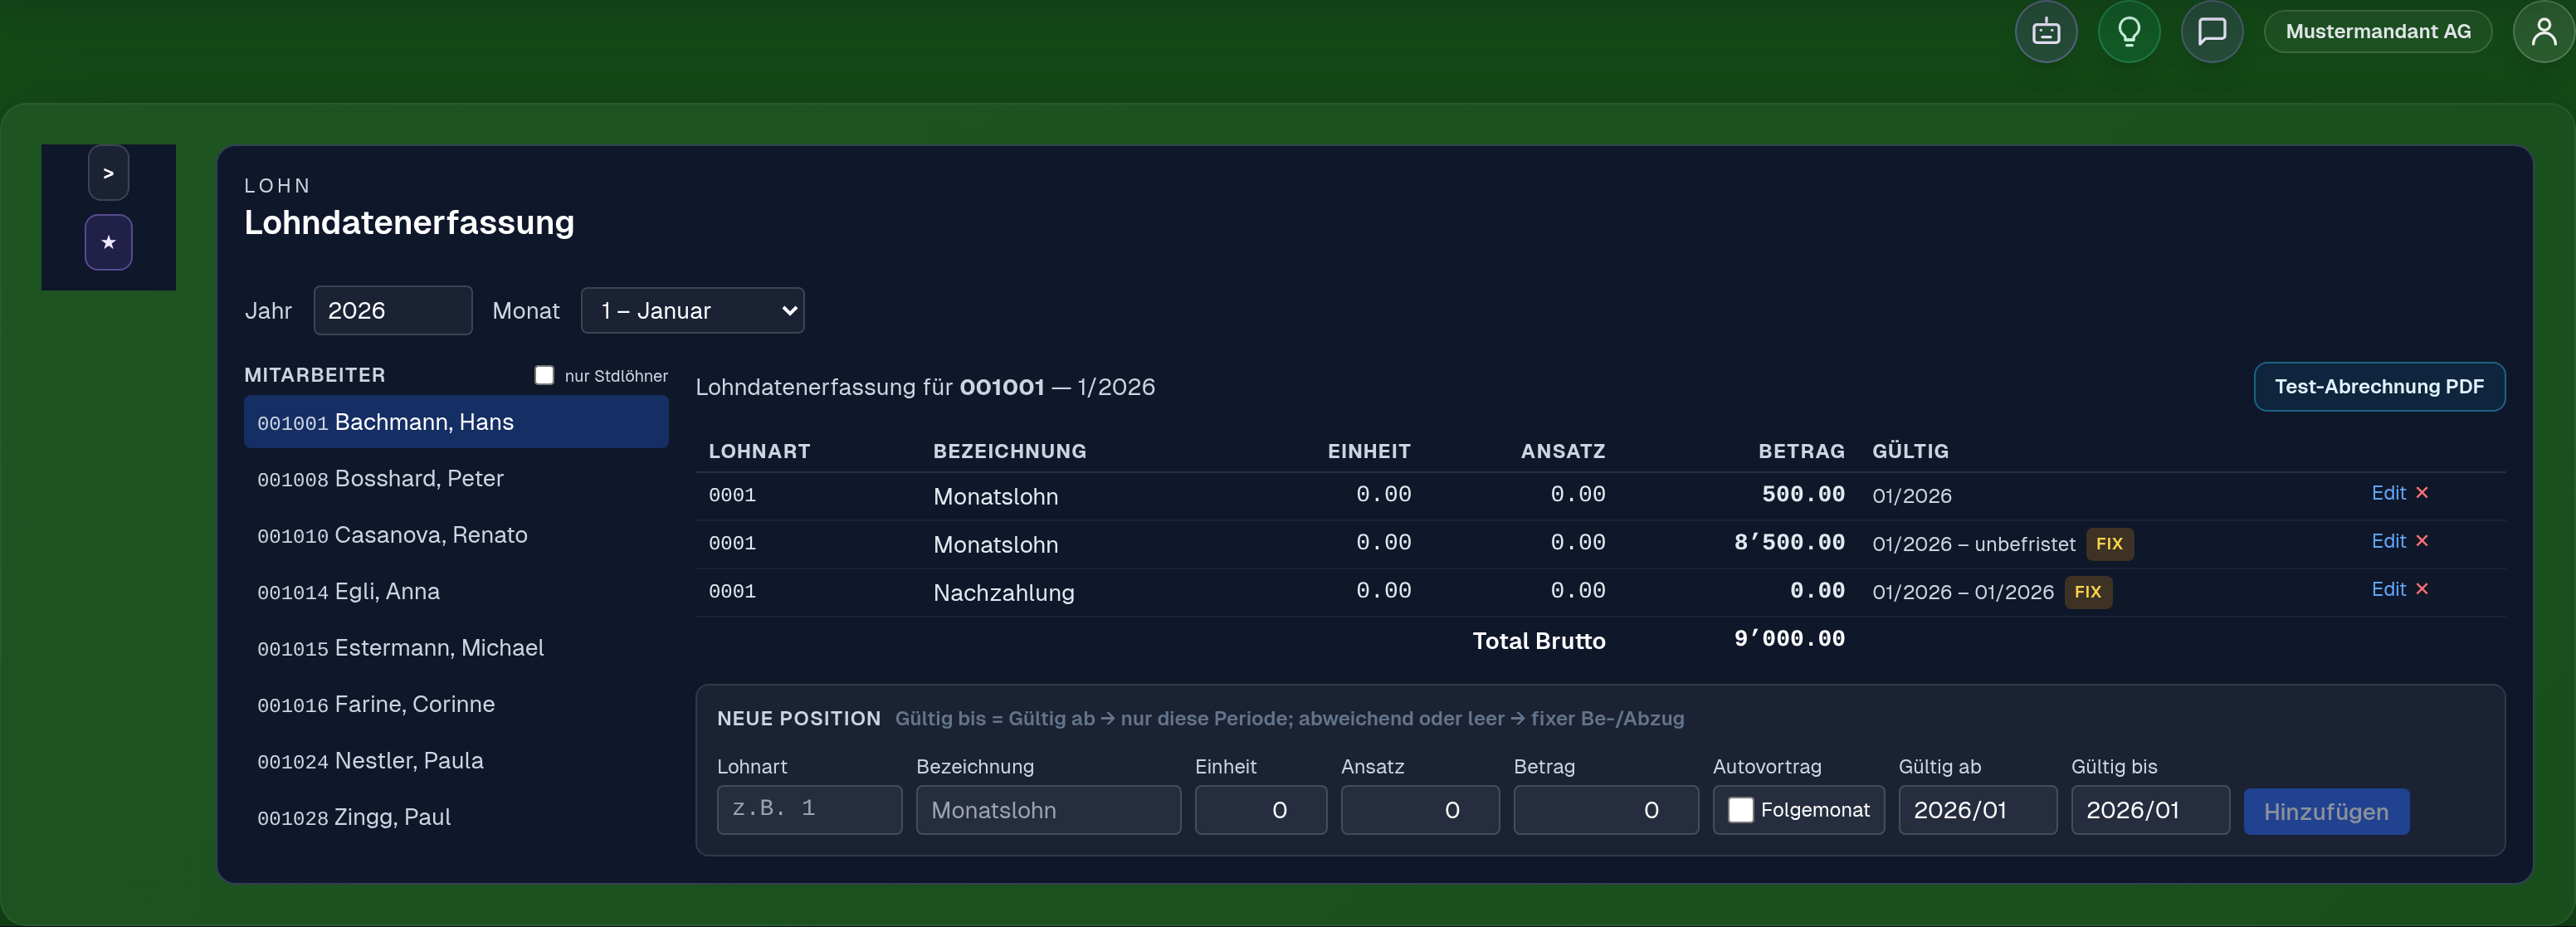Focus the Jahr input field
The height and width of the screenshot is (927, 2576).
[393, 311]
